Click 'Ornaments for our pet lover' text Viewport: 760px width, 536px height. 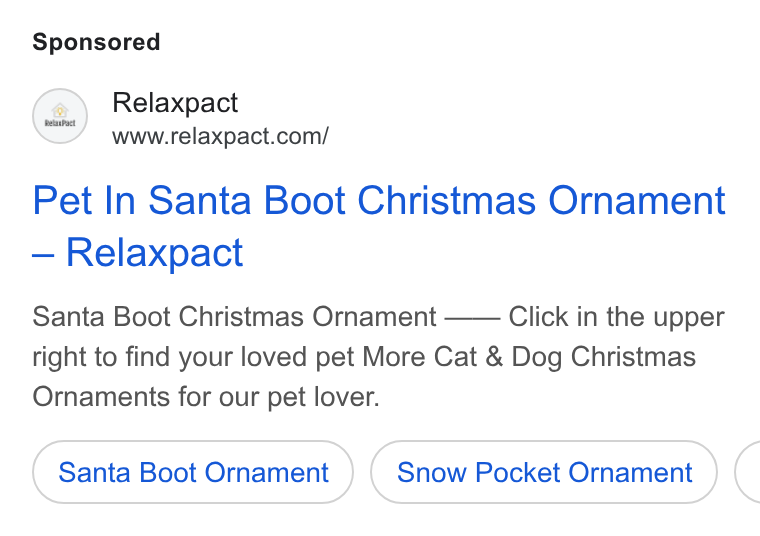[x=206, y=397]
